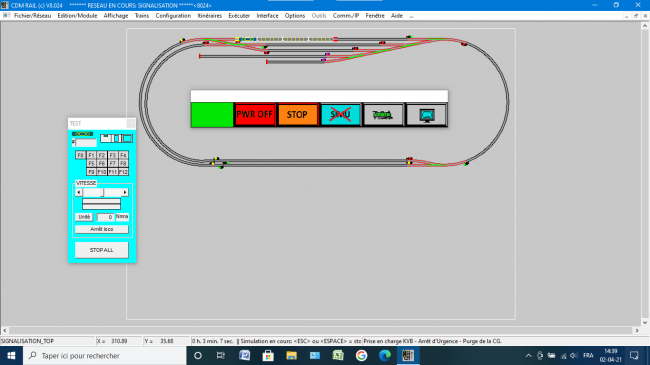650x365 pixels.
Task: Toggle the F0 function button
Action: coord(80,155)
